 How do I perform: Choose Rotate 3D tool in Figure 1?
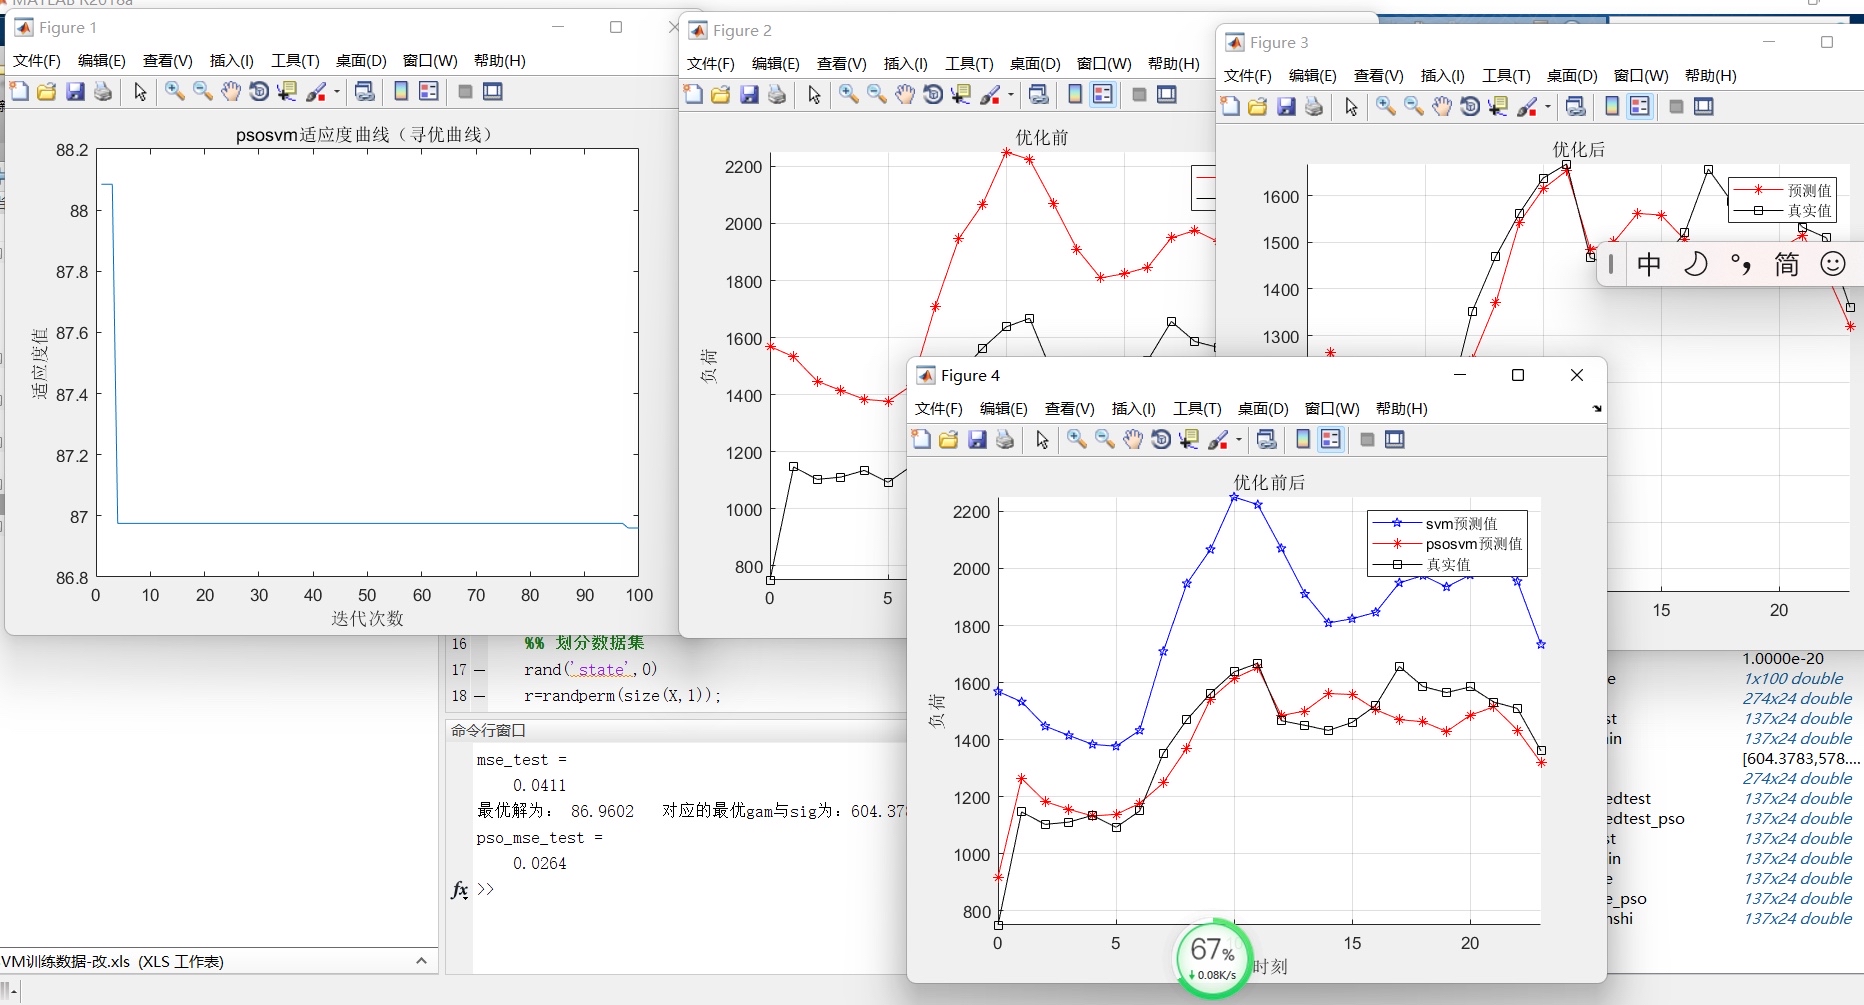(259, 92)
